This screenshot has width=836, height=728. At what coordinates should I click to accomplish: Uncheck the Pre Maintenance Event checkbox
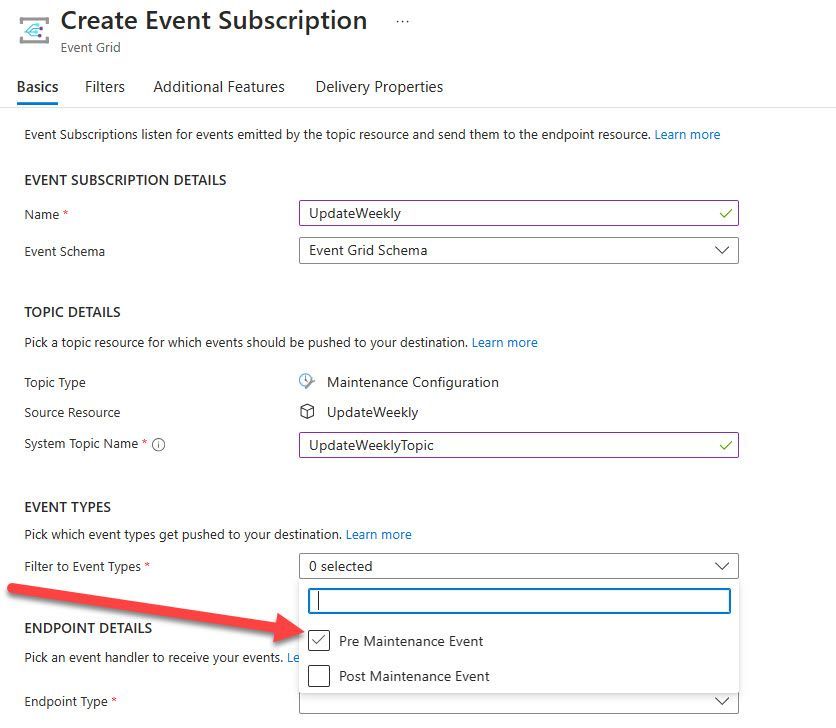pos(319,641)
